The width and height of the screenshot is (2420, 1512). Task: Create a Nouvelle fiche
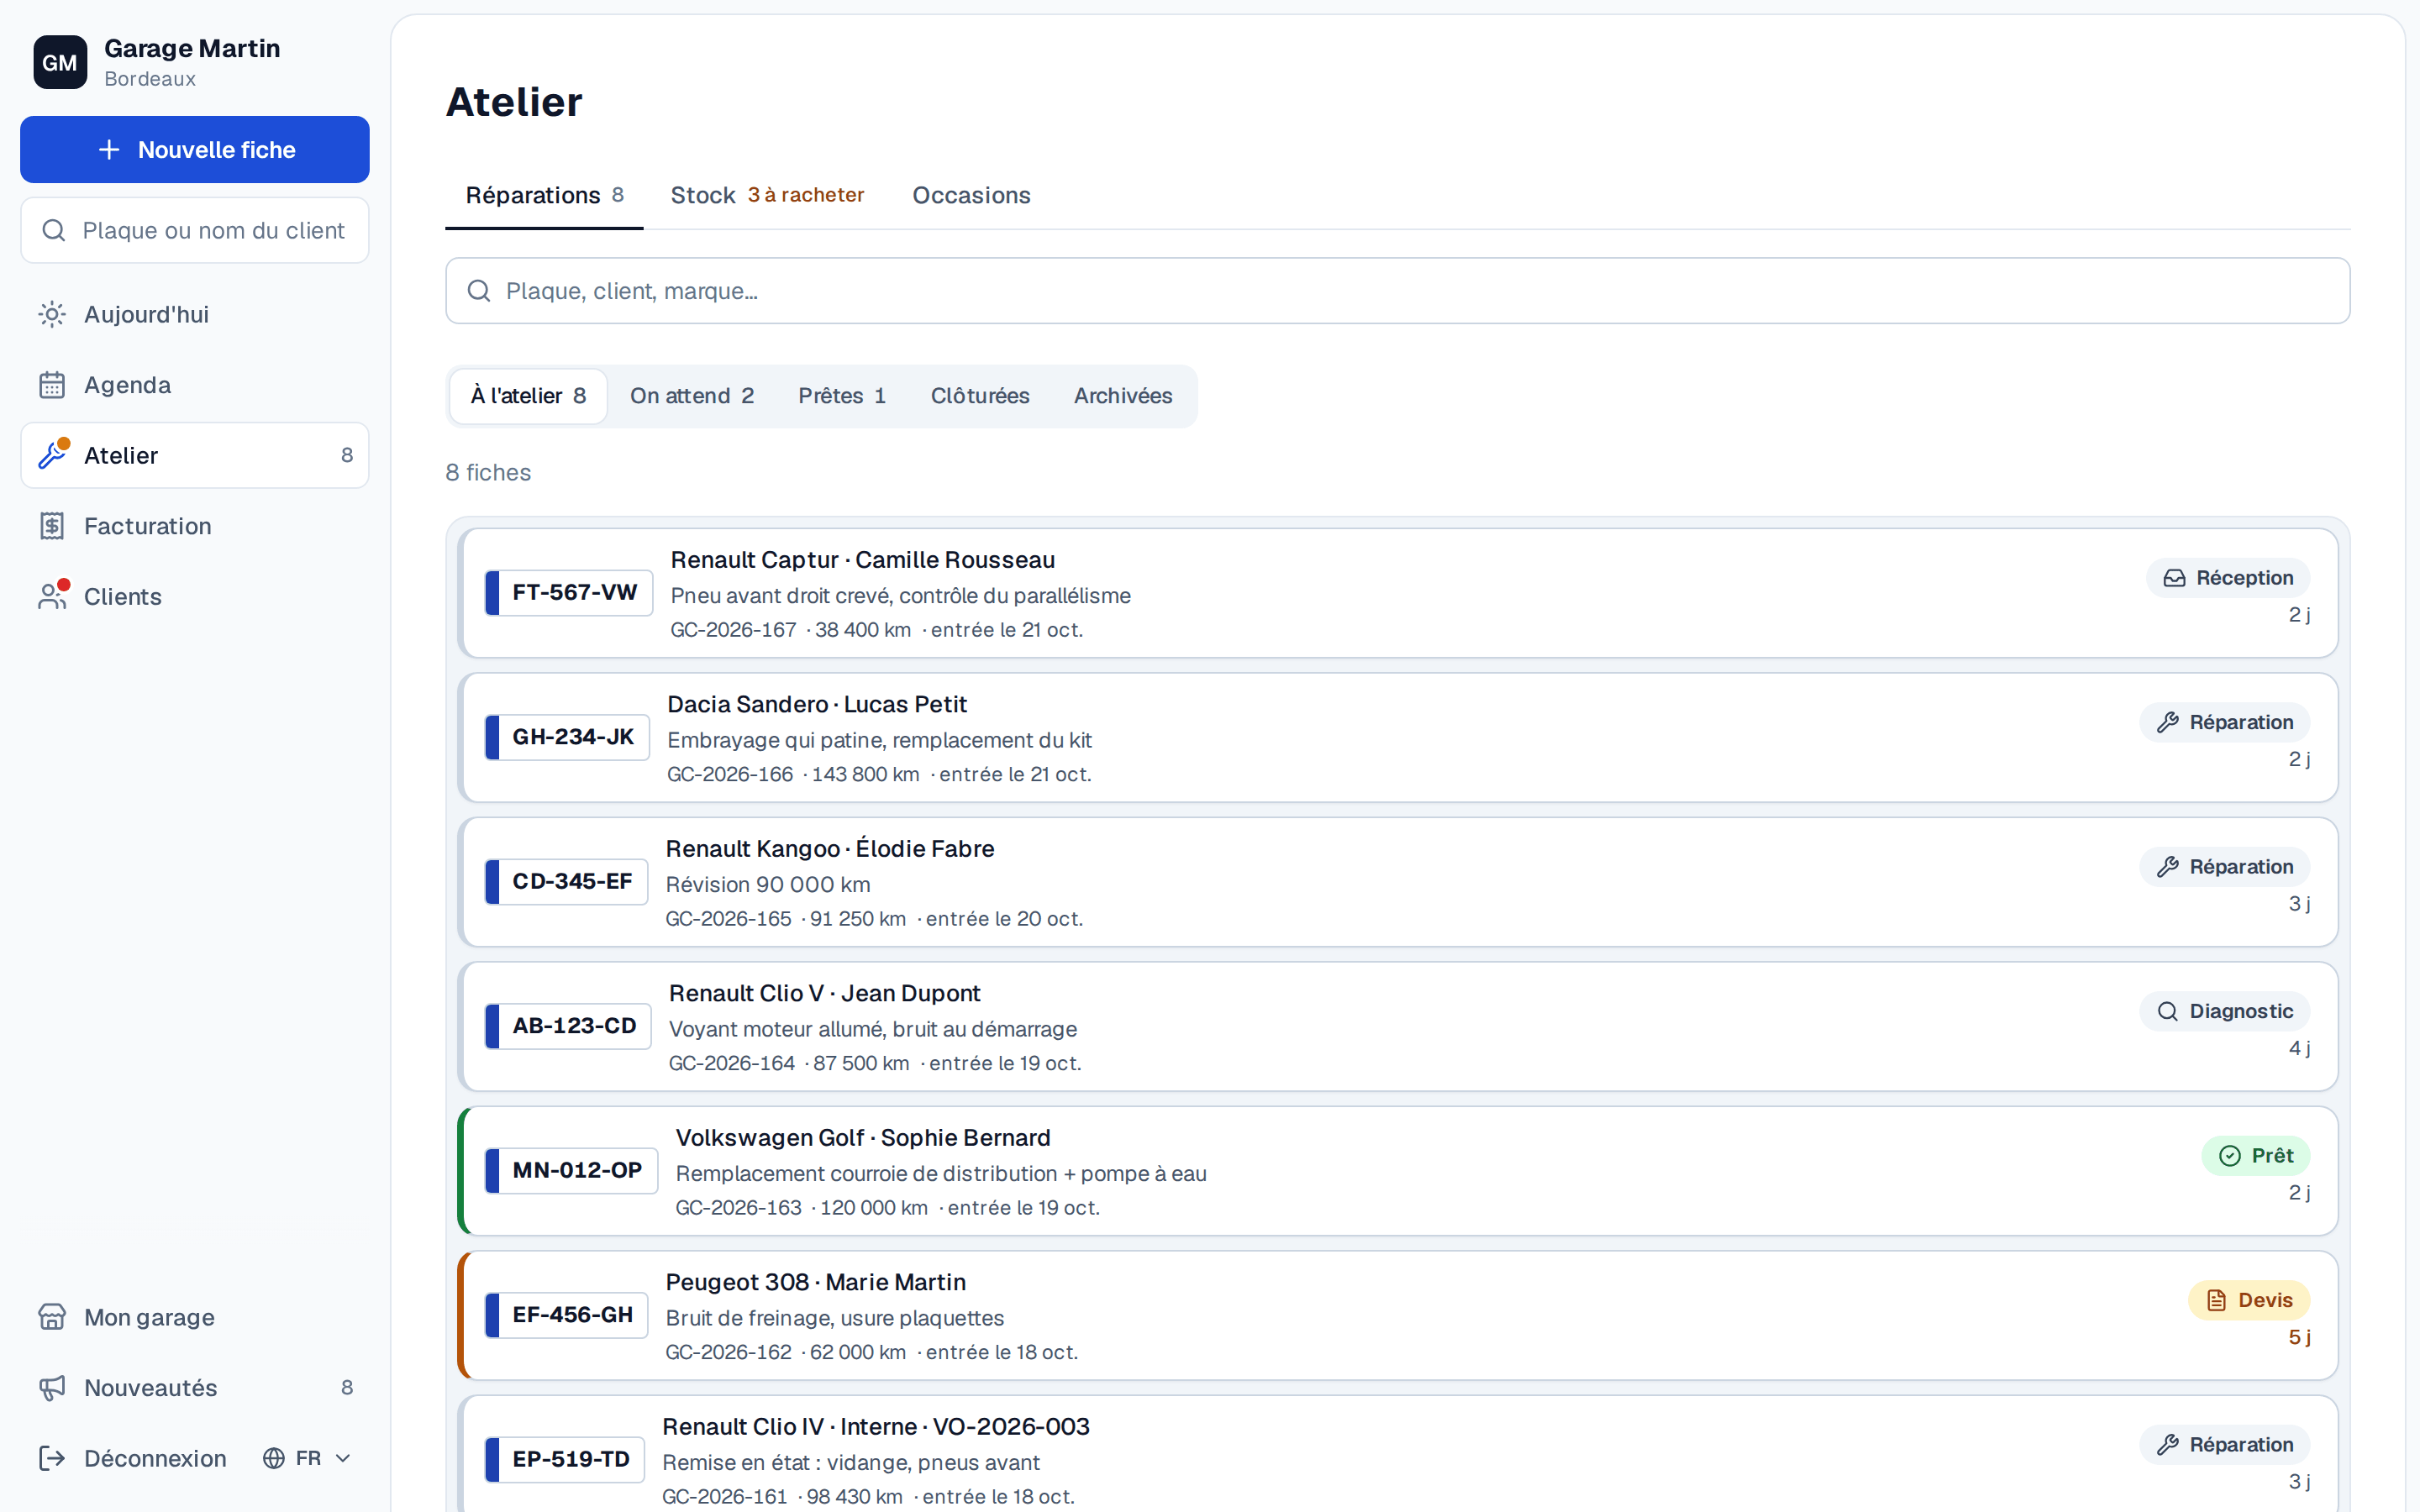[195, 150]
